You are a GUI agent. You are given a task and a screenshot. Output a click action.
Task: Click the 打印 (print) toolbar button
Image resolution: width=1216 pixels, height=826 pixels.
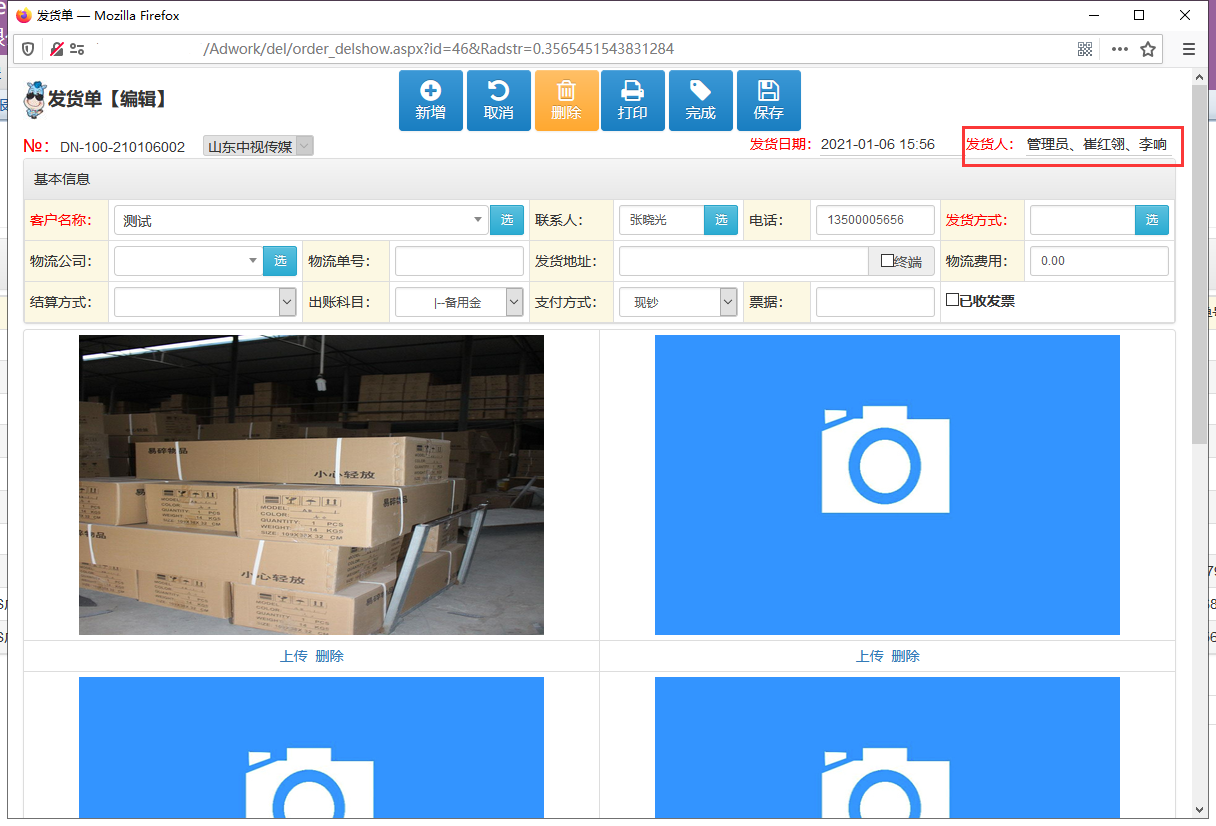pyautogui.click(x=633, y=100)
